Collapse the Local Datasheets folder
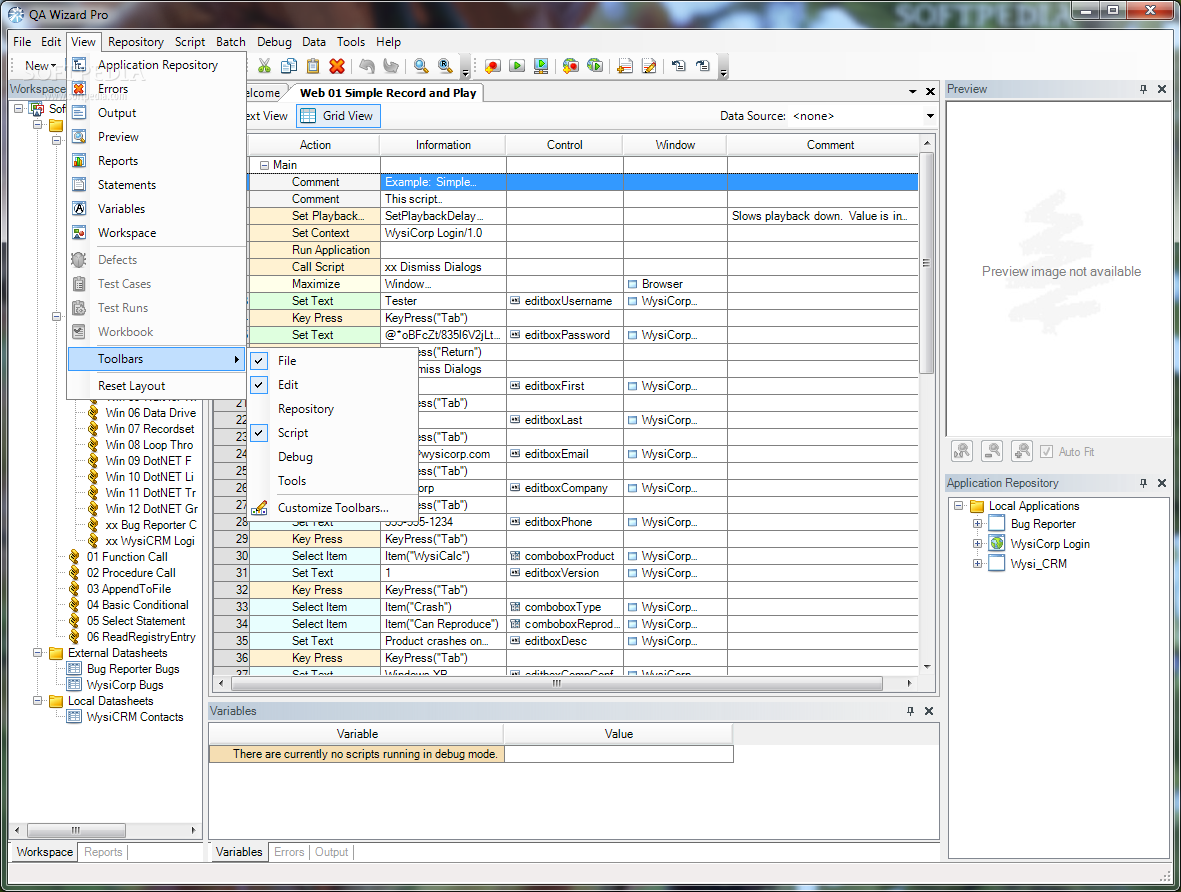 click(37, 701)
